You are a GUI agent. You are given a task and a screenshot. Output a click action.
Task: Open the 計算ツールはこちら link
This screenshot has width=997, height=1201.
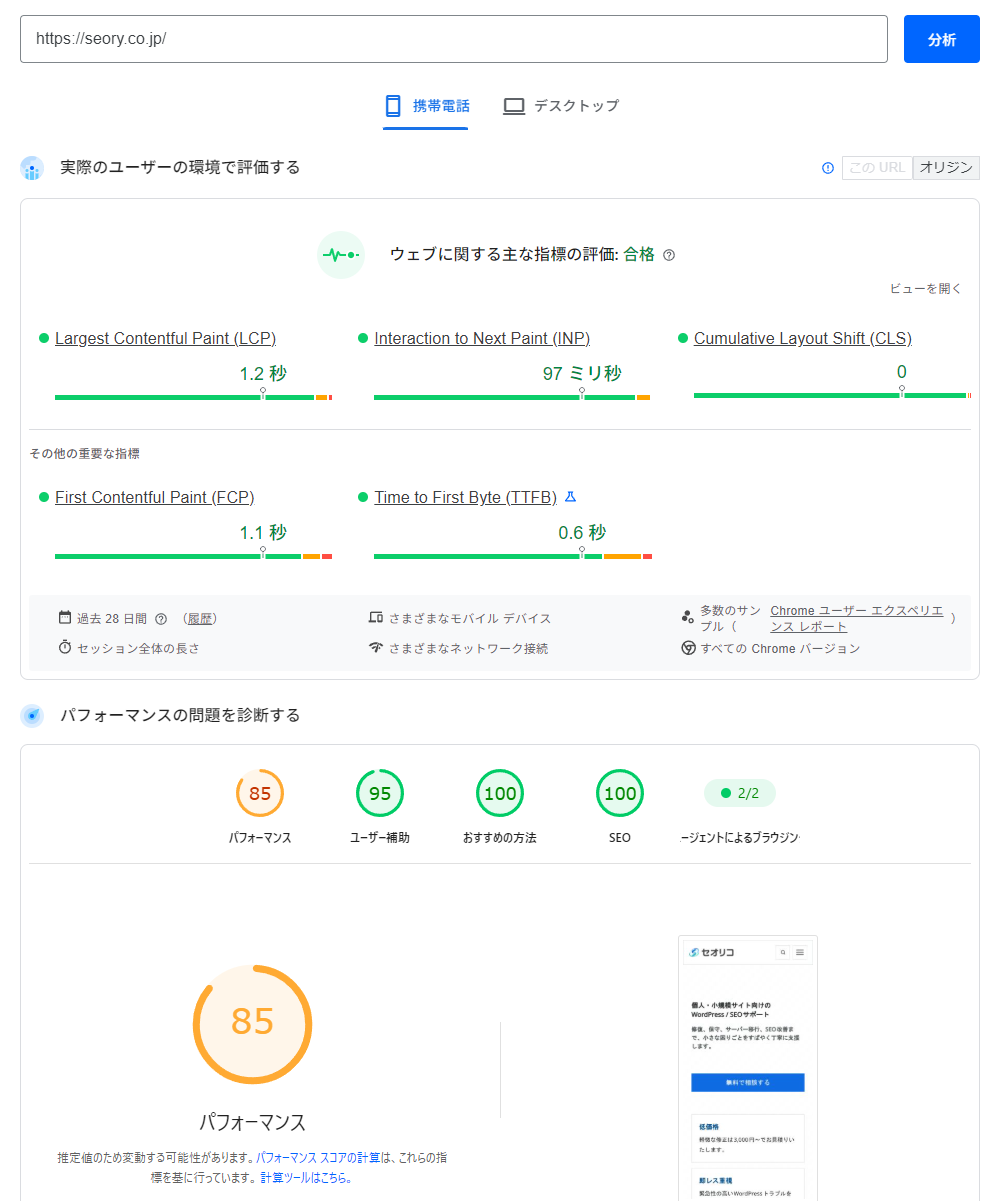(x=306, y=1178)
